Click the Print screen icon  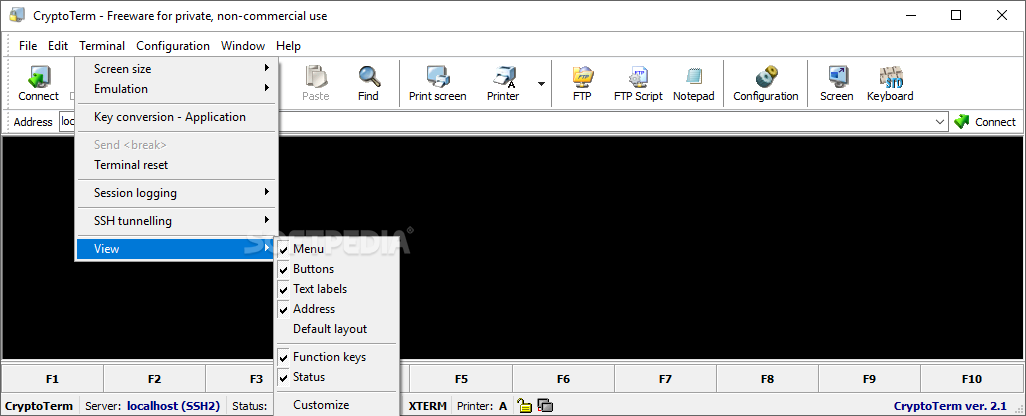[438, 83]
